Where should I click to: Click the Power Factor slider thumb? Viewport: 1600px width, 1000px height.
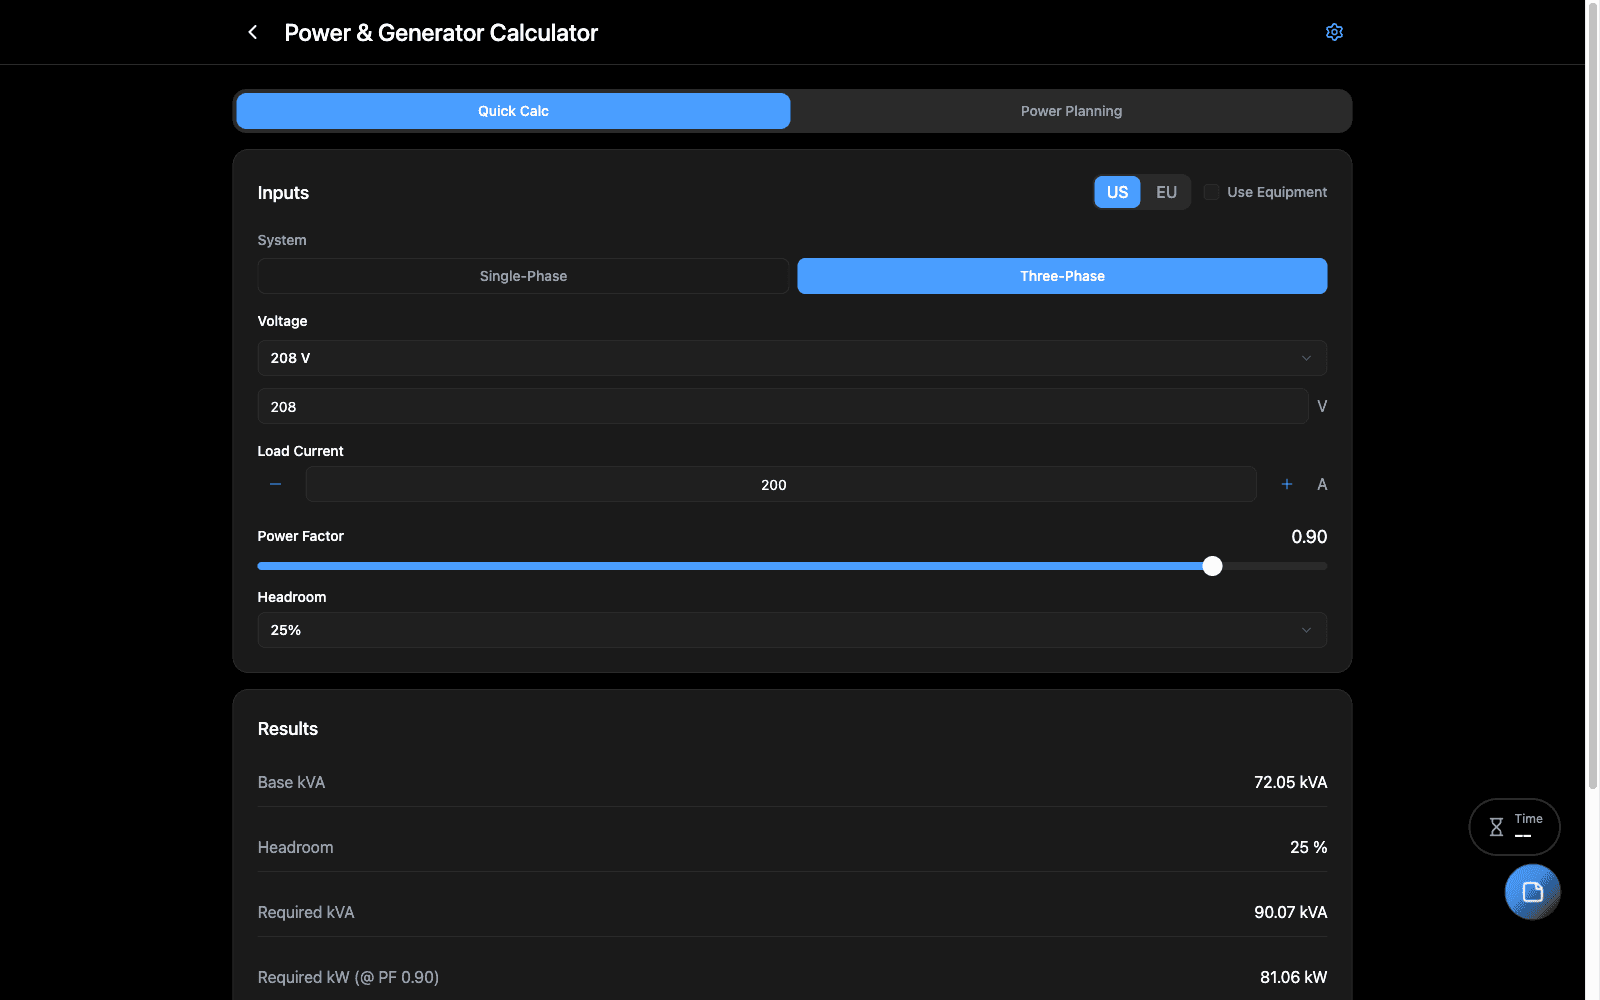[x=1212, y=566]
